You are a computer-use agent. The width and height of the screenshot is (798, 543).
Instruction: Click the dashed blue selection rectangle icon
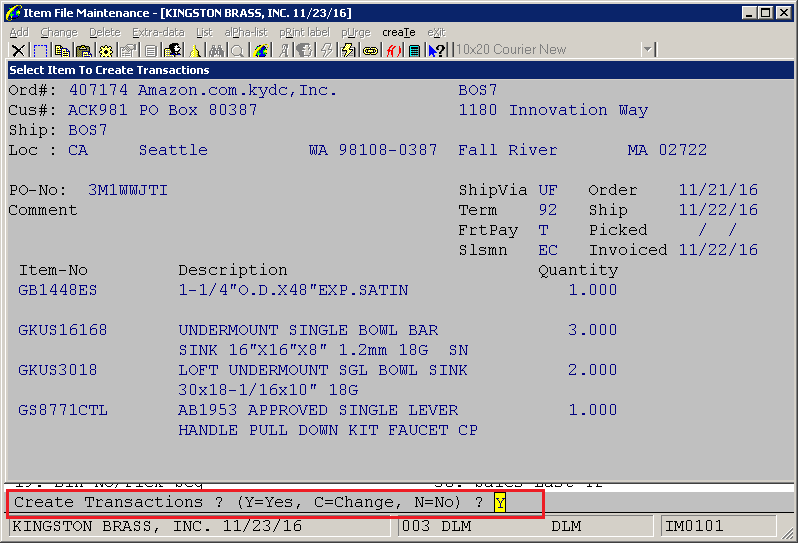coord(40,50)
